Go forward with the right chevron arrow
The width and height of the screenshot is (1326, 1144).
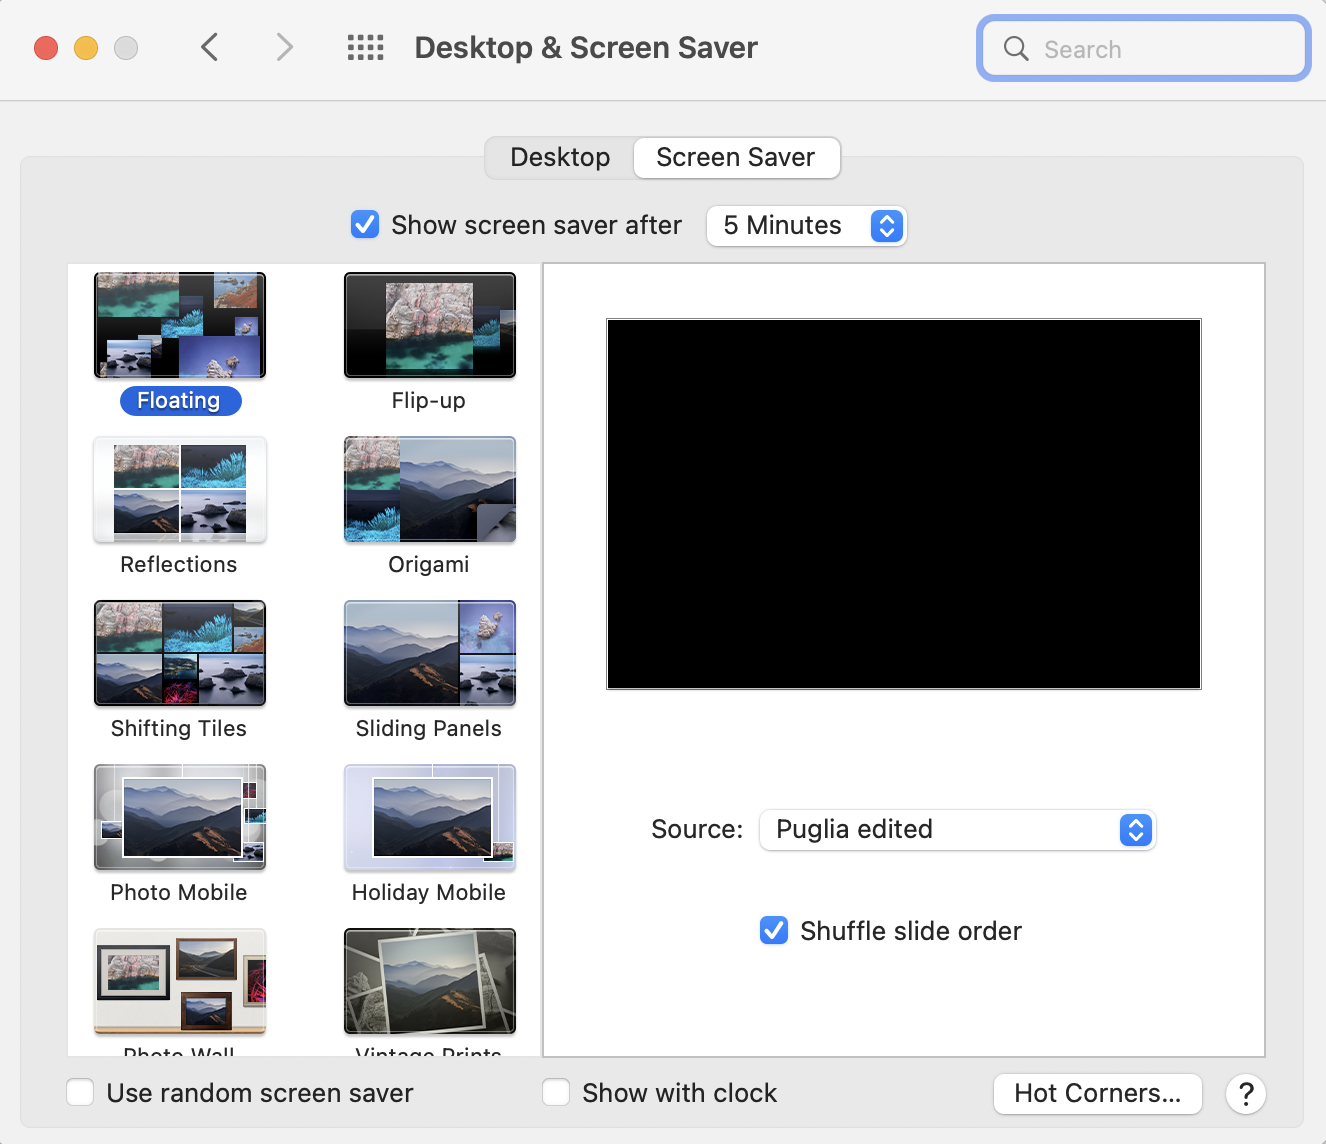point(285,47)
